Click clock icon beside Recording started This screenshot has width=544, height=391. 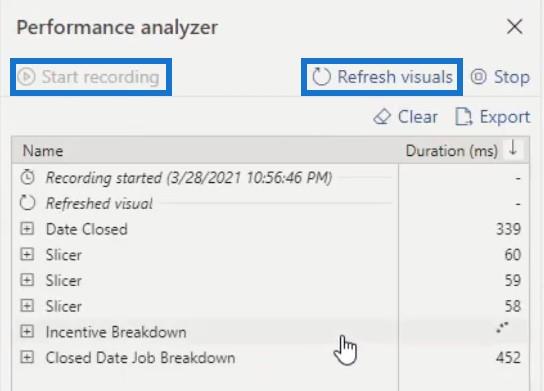27,177
